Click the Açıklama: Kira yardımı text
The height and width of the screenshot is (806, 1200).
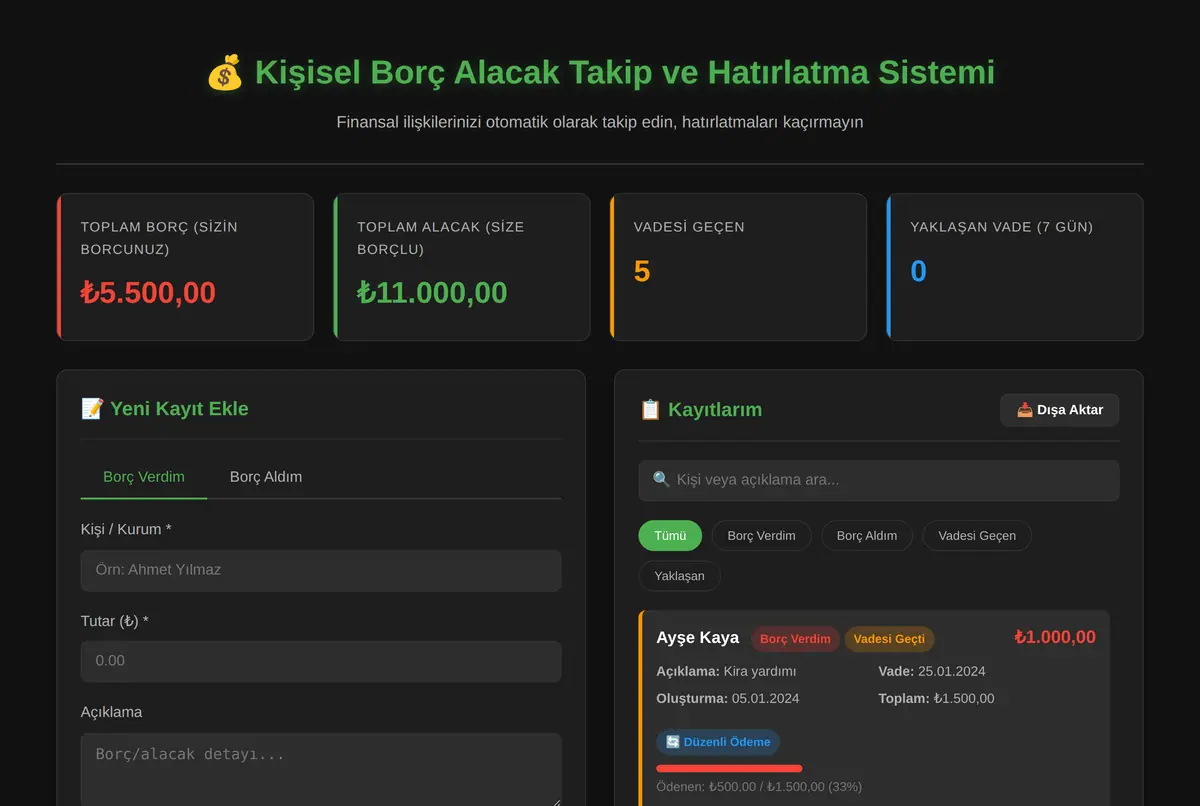pos(727,671)
